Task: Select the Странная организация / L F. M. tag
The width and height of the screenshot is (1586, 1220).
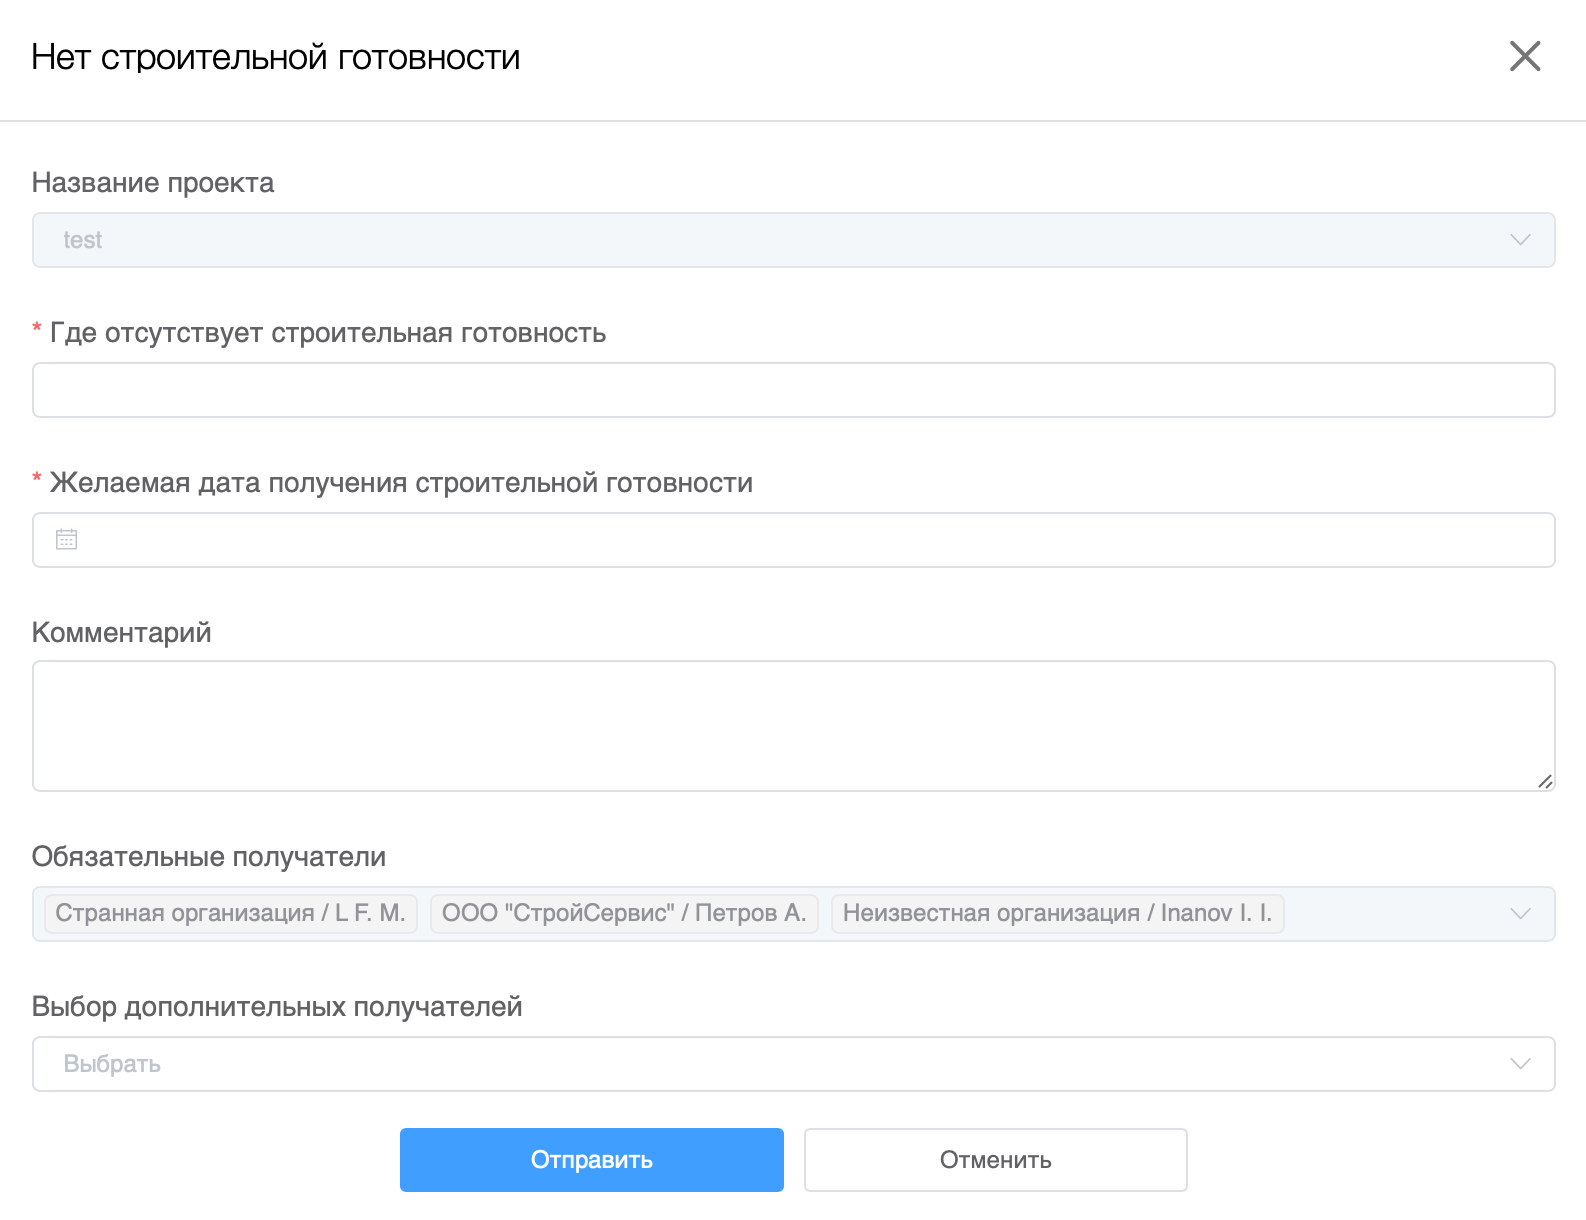Action: pos(230,913)
